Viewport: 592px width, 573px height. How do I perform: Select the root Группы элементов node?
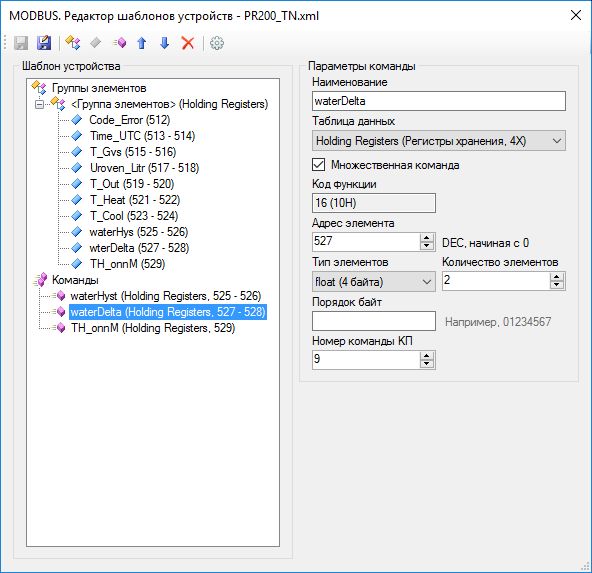coord(99,88)
